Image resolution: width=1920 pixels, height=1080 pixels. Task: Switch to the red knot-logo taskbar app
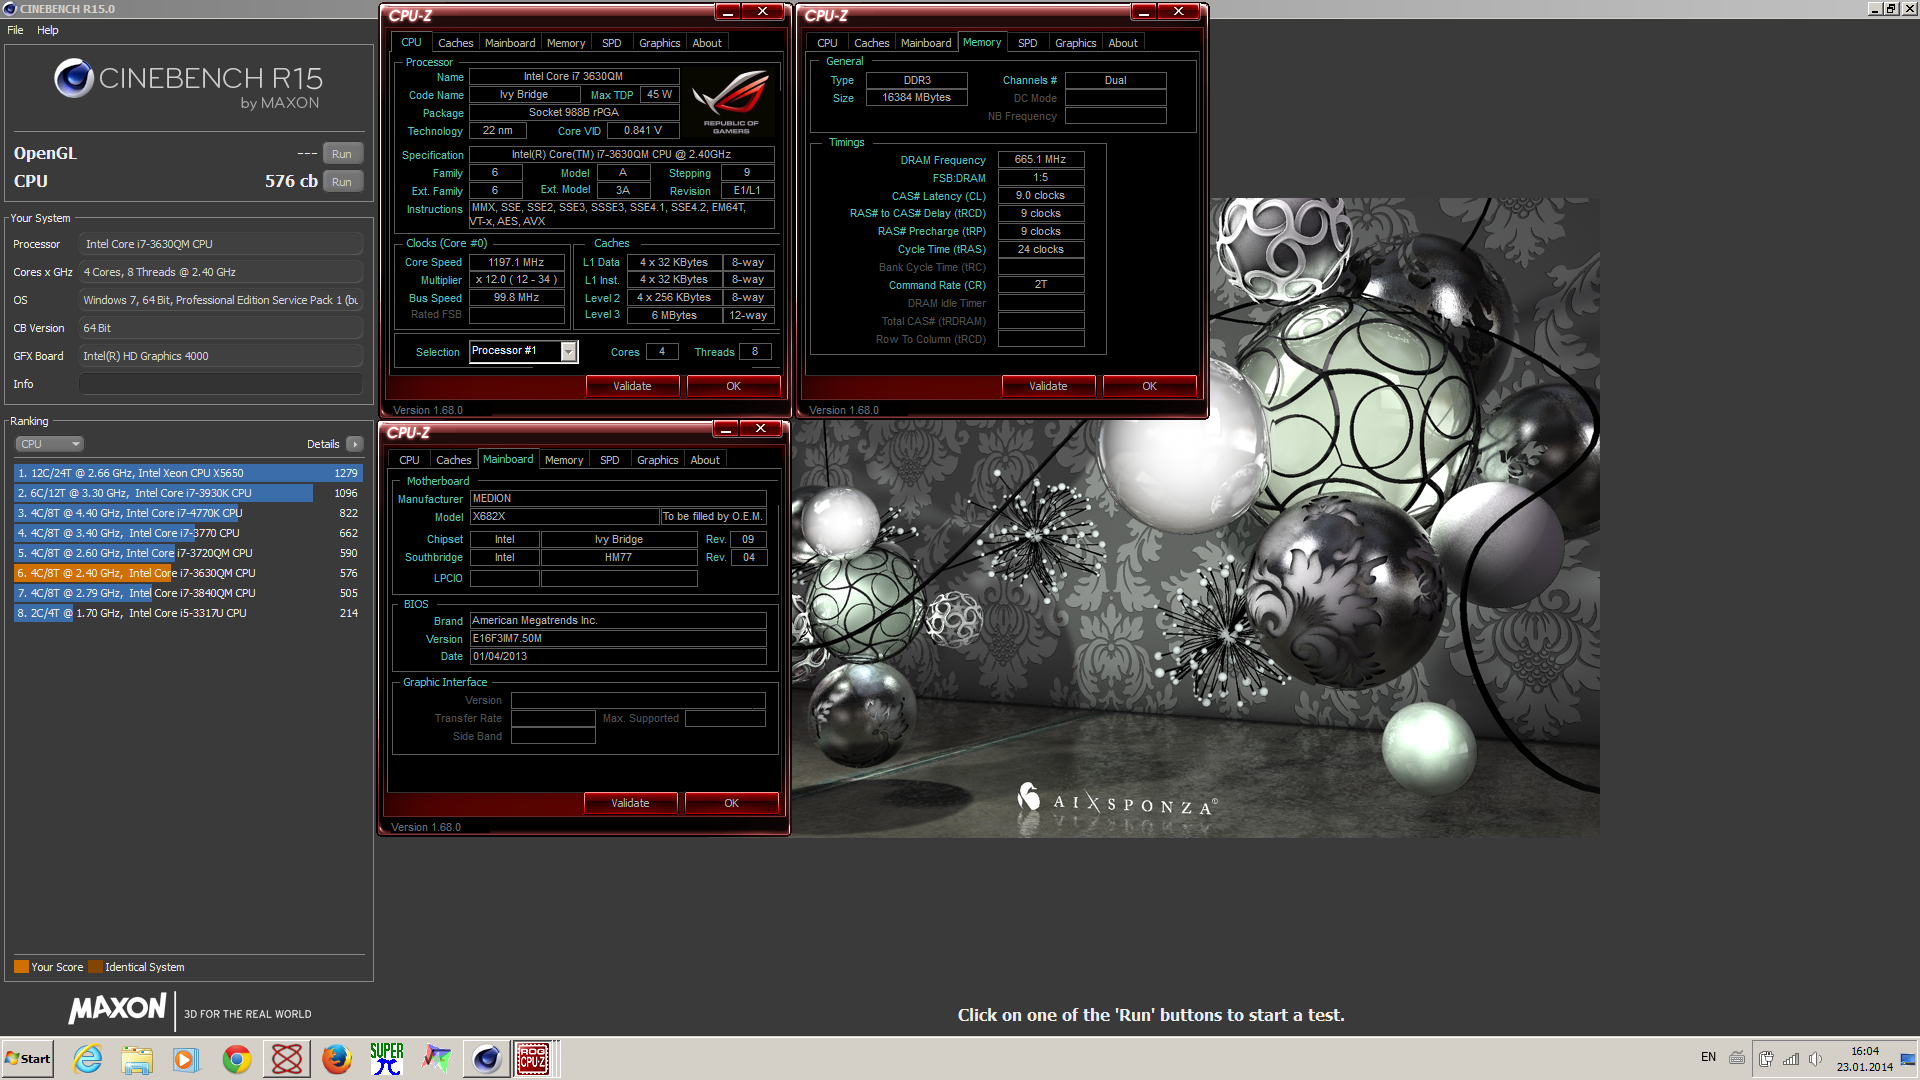287,1059
